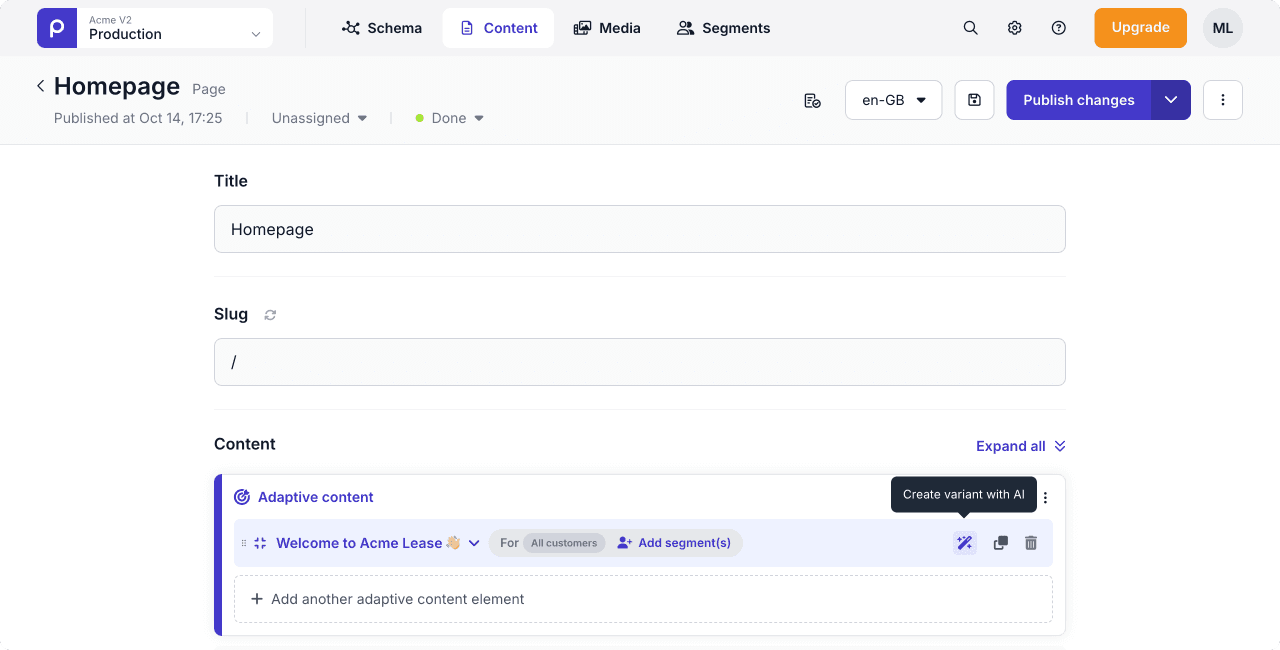Open the Done status dropdown
This screenshot has height=650, width=1280.
450,118
